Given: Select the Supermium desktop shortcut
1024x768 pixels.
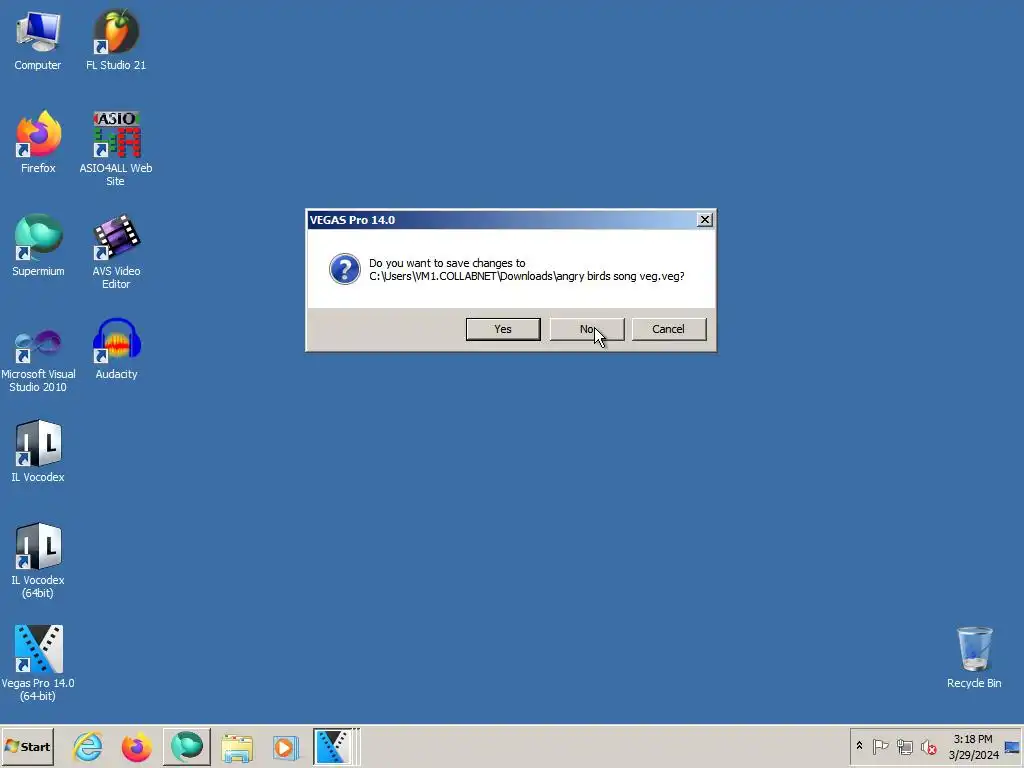Looking at the screenshot, I should 38,246.
